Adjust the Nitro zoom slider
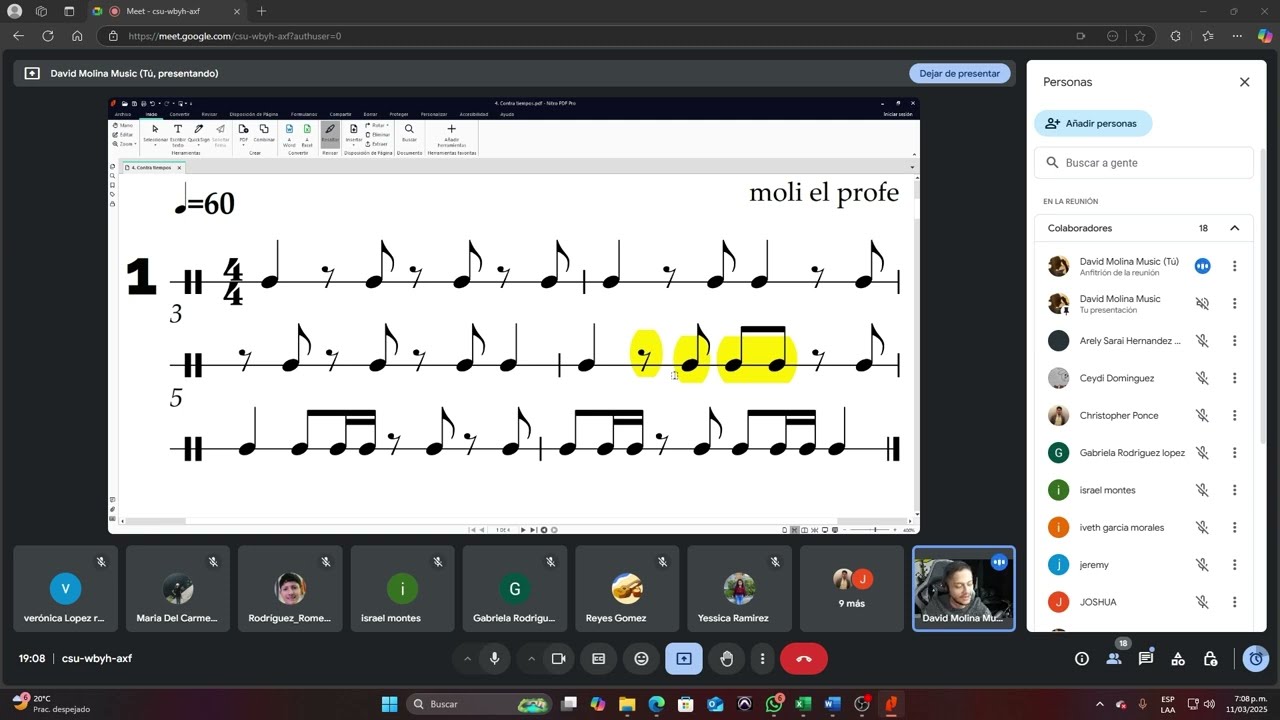 [875, 530]
